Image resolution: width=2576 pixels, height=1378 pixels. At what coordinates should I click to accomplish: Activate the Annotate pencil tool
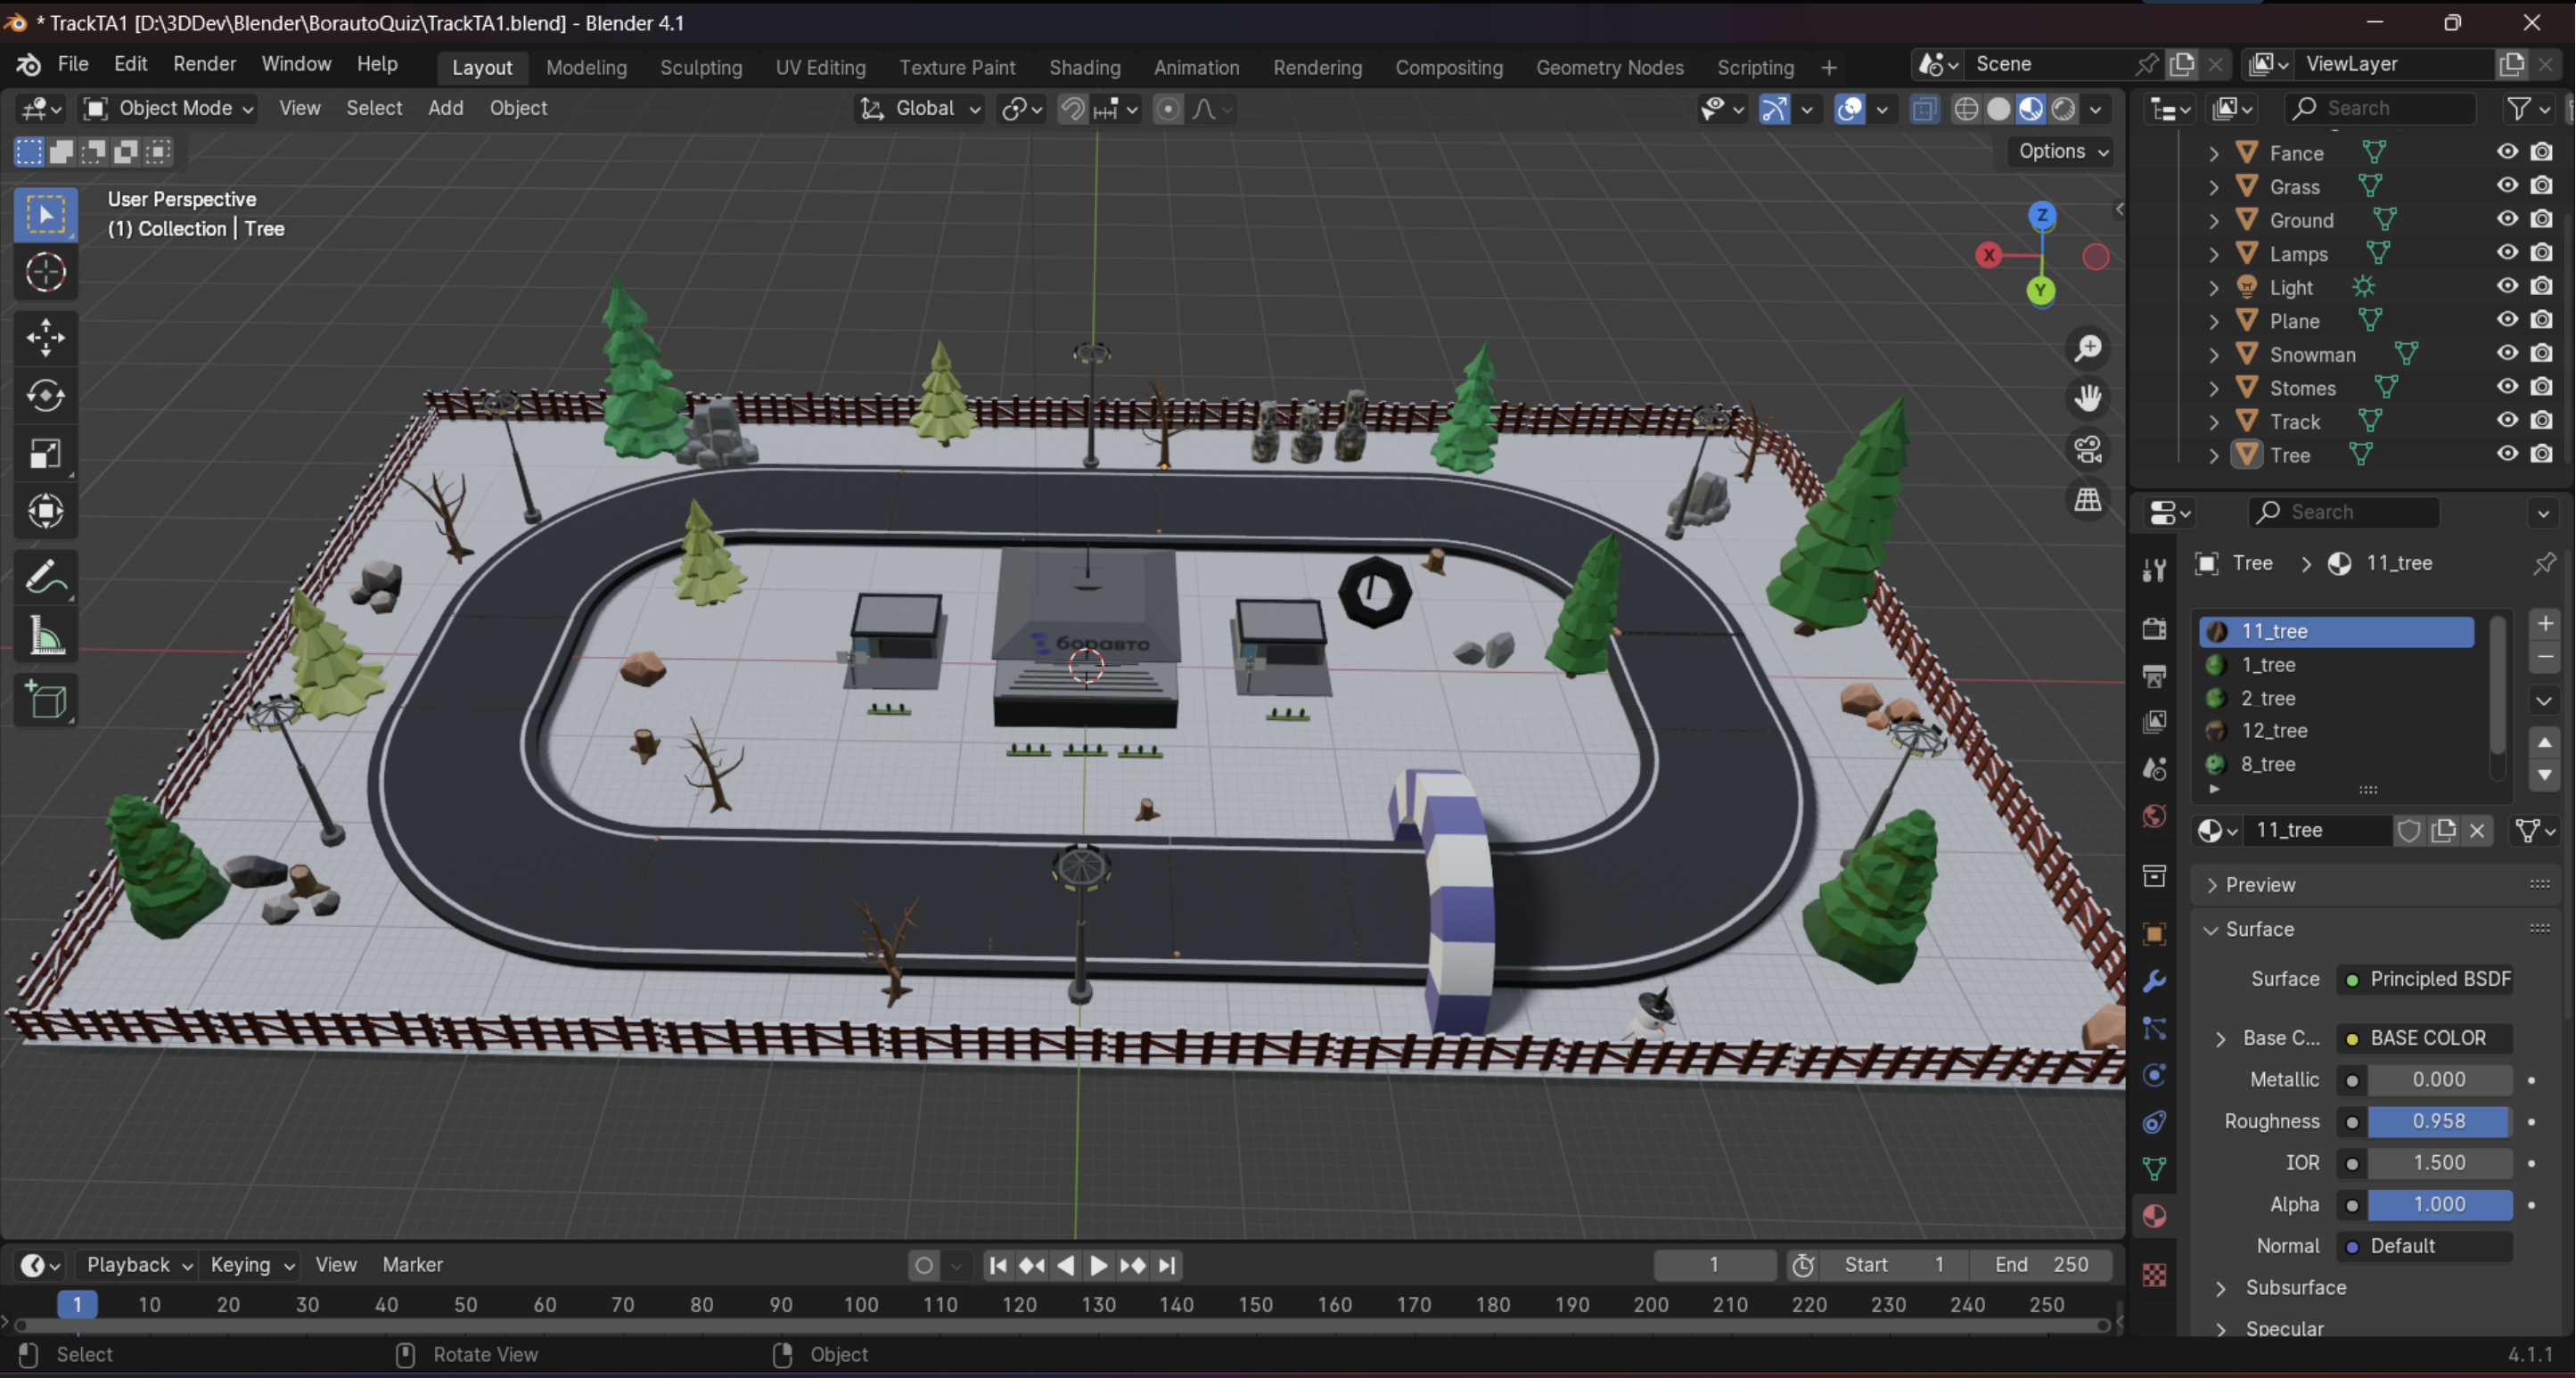pos(45,578)
